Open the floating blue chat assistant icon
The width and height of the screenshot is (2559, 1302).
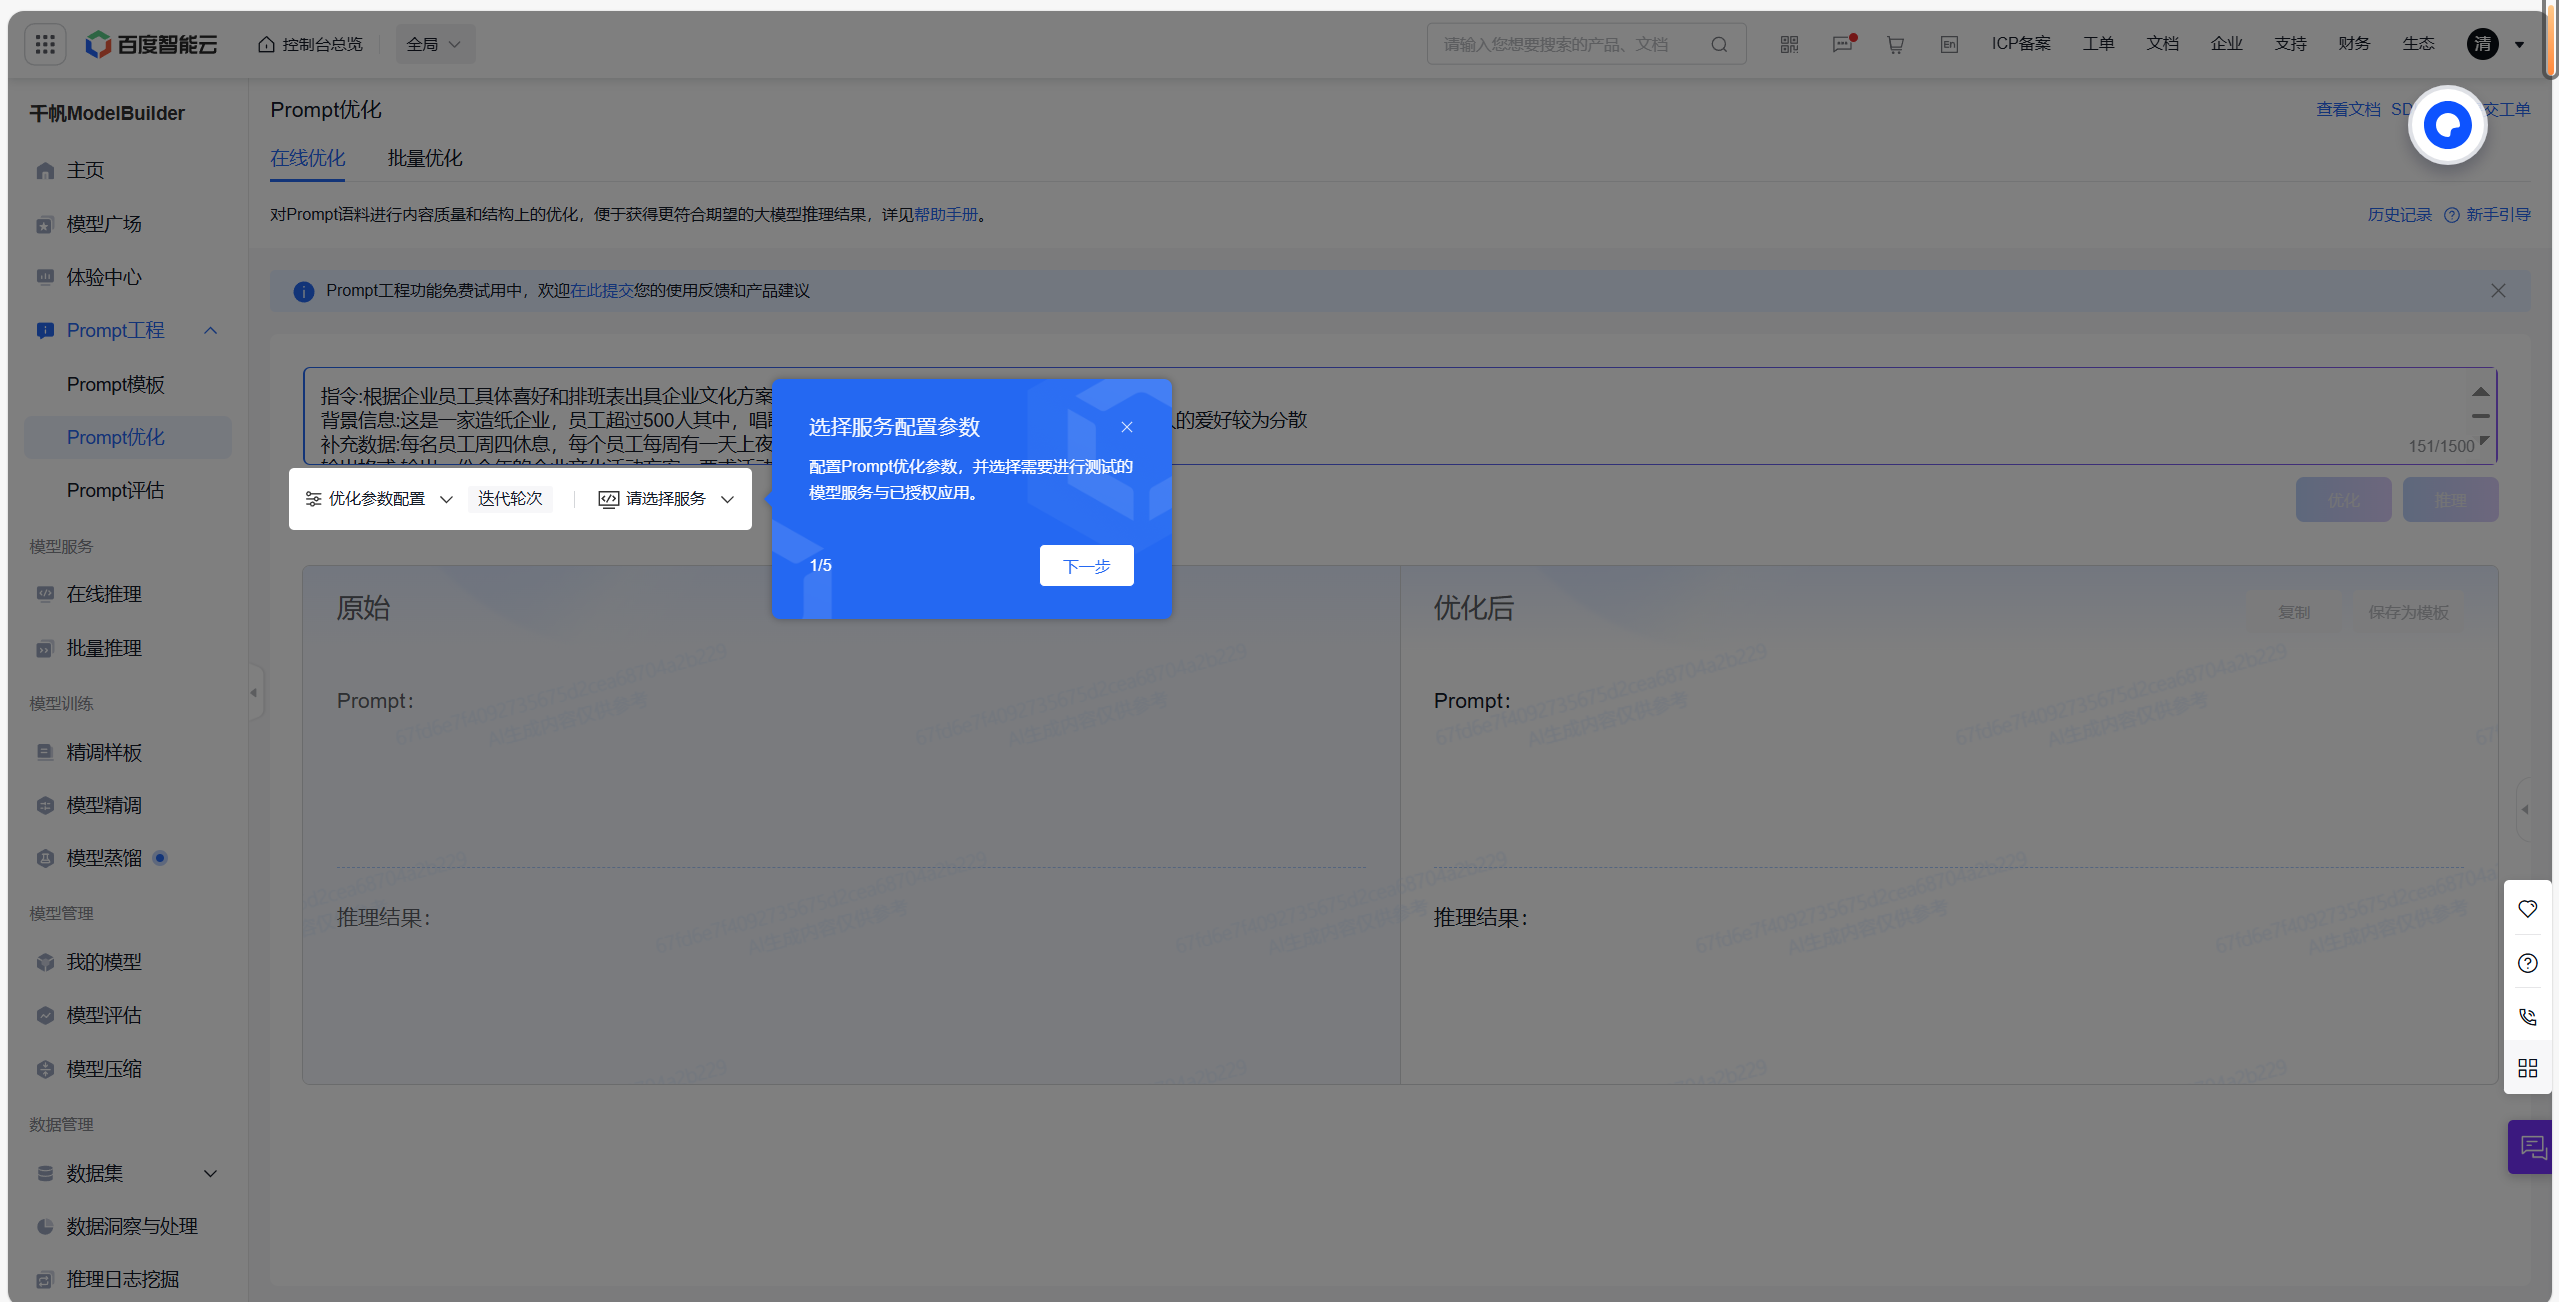pyautogui.click(x=2447, y=125)
